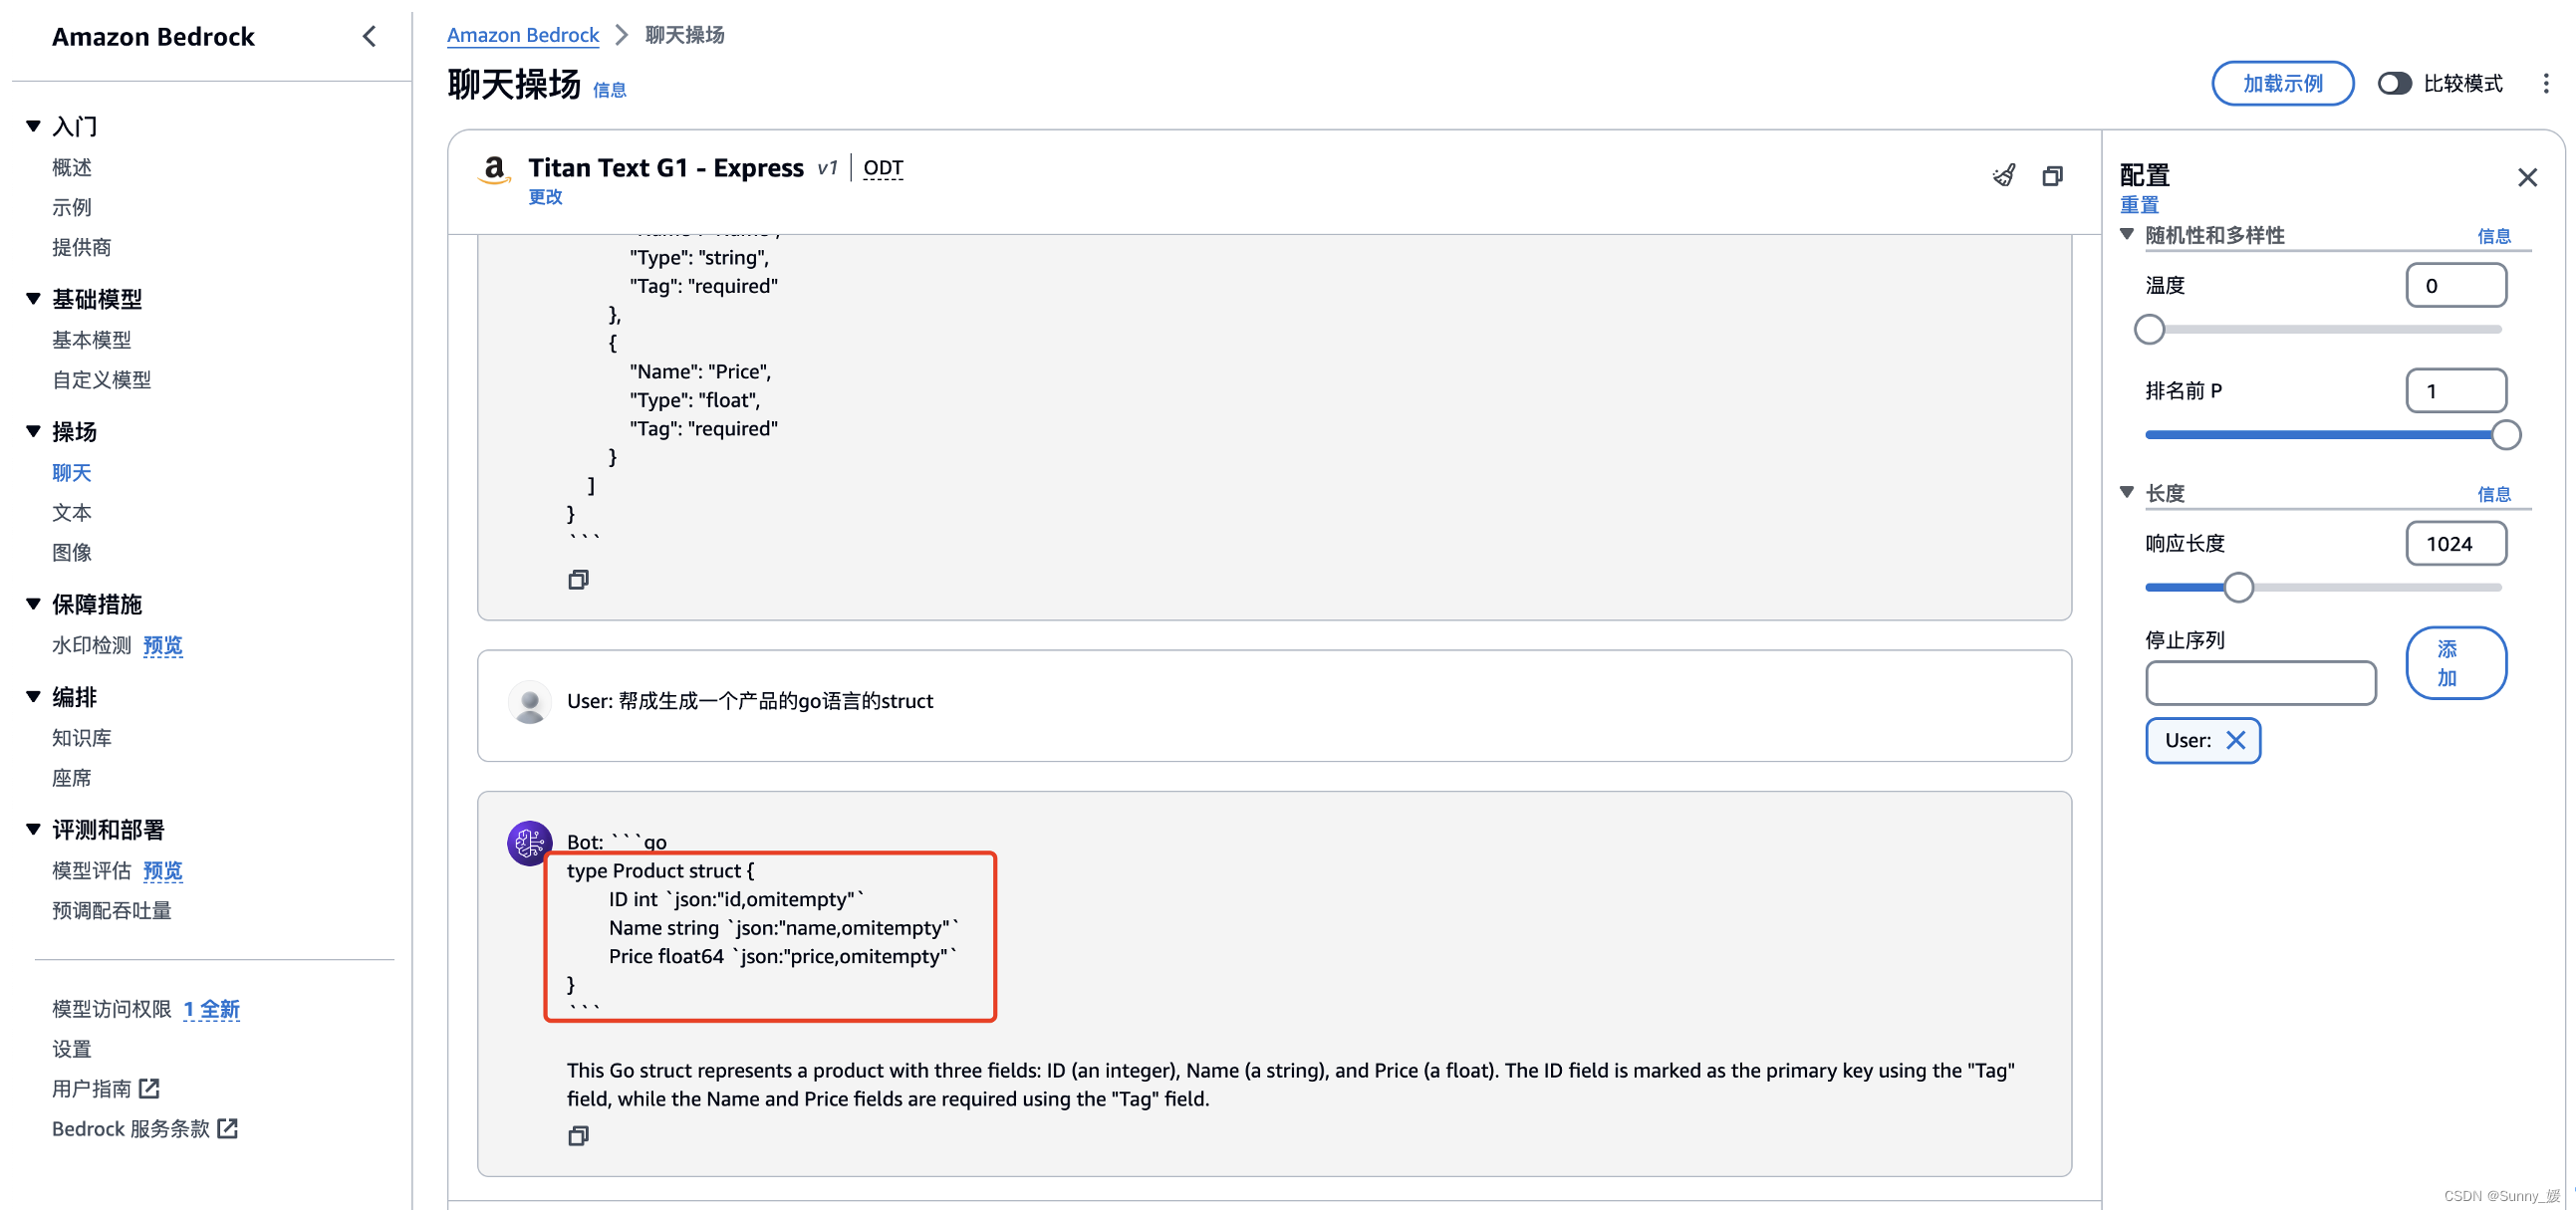2576x1213 pixels.
Task: Go to 基本模型
Action: 92,340
